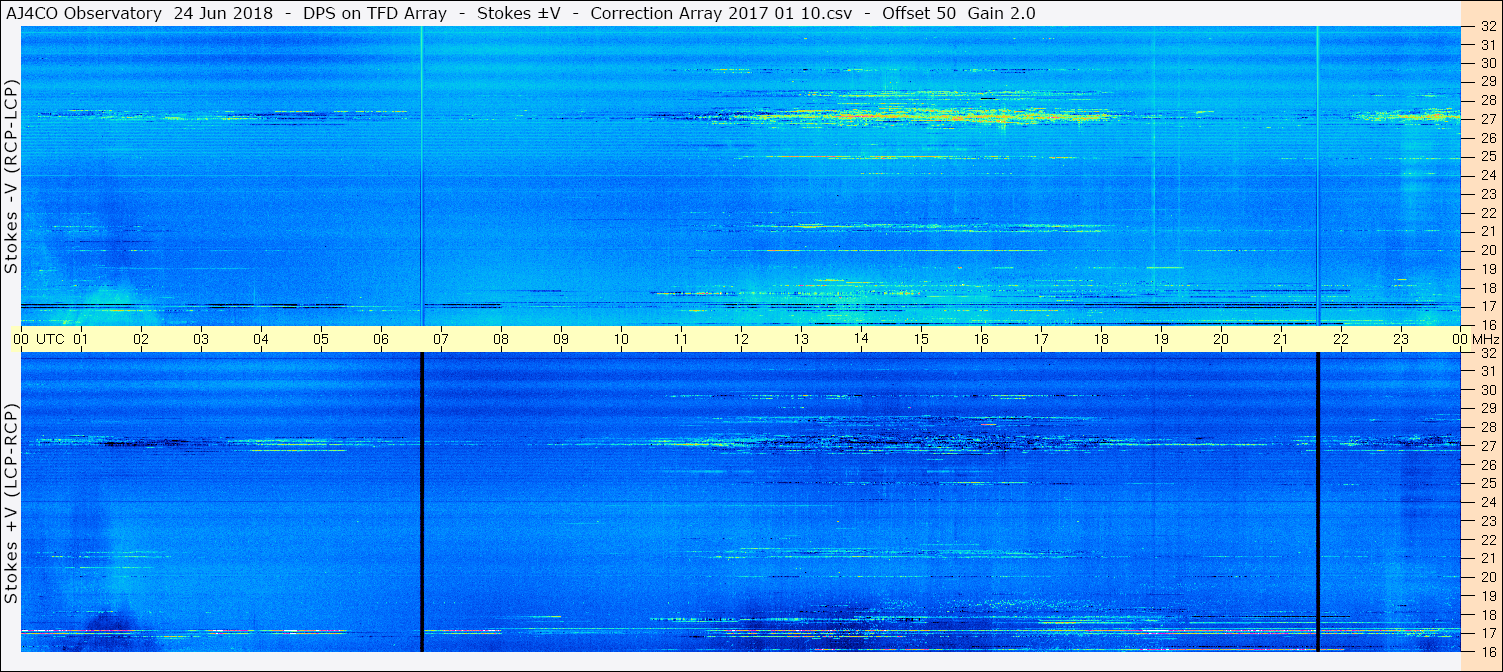The image size is (1503, 672).
Task: Click 30 MHz tick in Stokes -V panel
Action: (1488, 63)
